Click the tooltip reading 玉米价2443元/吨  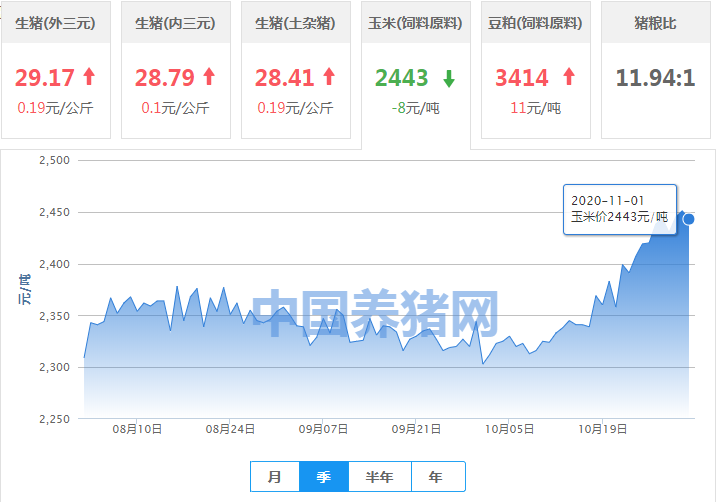point(620,209)
